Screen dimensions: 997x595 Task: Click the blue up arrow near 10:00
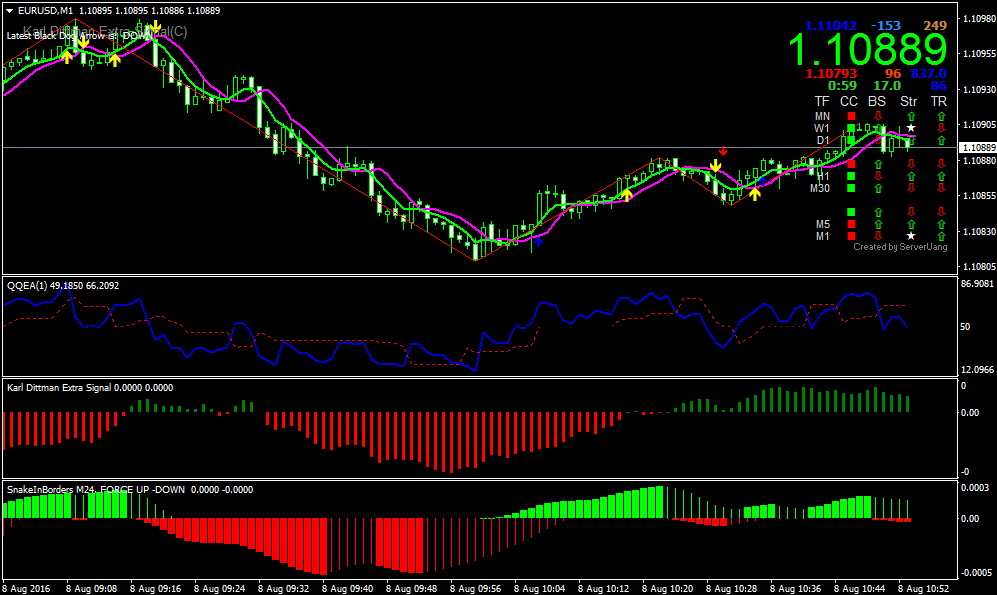coord(538,240)
